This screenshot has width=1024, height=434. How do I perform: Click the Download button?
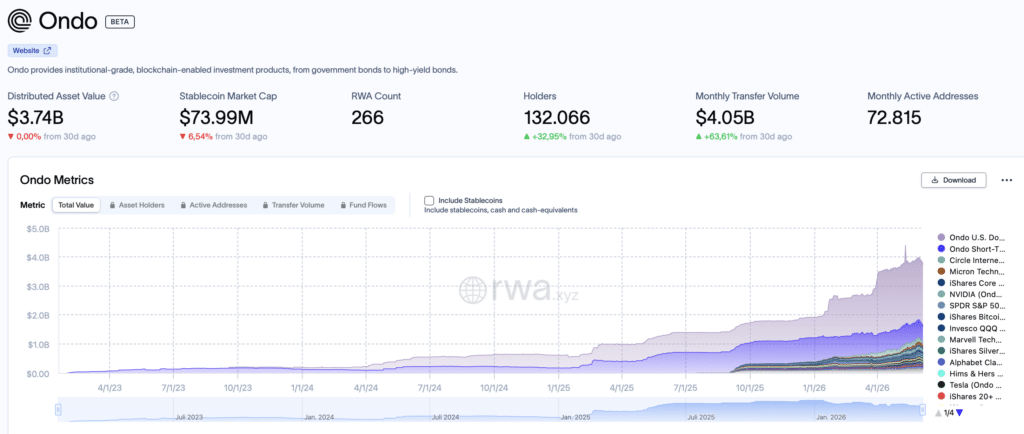point(953,180)
